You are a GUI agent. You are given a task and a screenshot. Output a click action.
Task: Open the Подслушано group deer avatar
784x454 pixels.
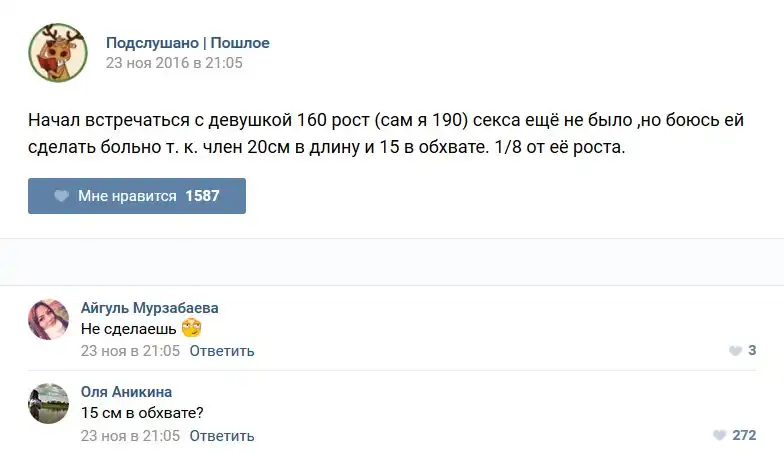57,53
